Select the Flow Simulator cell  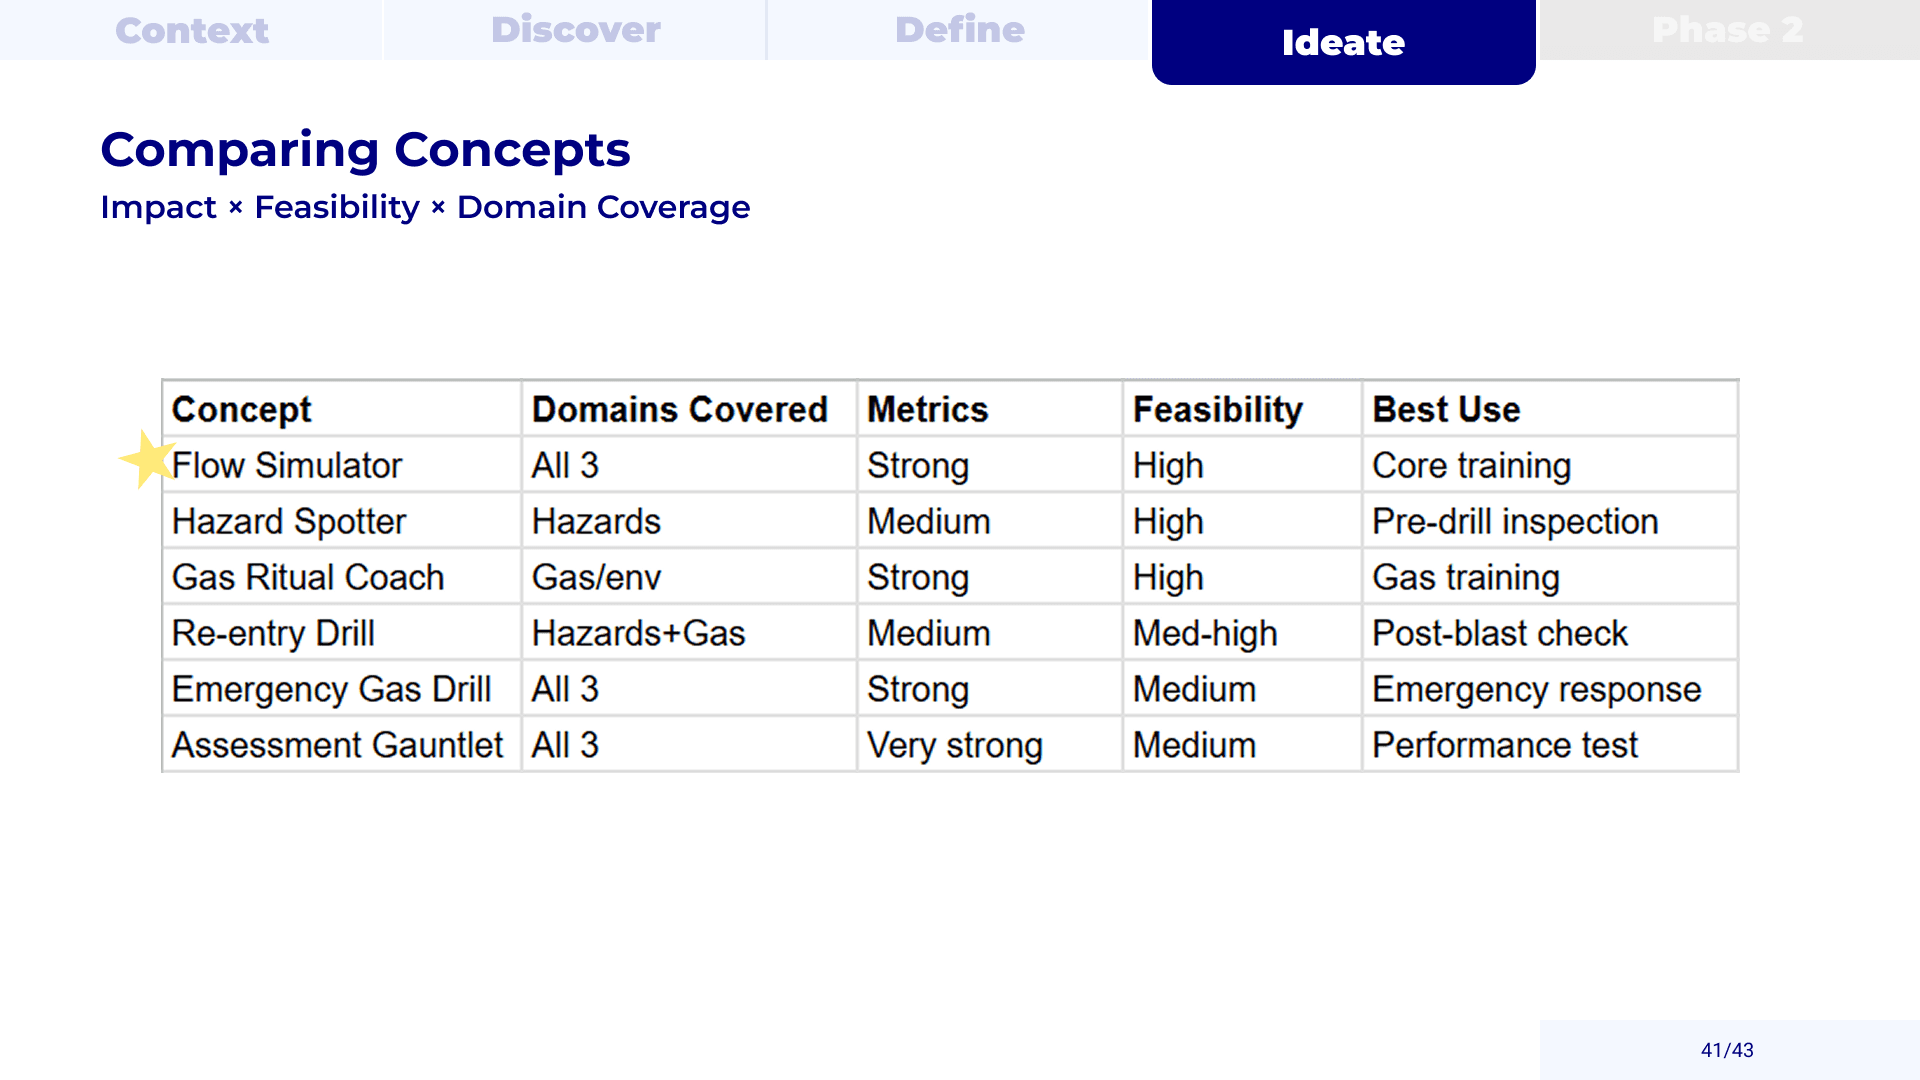coord(287,465)
